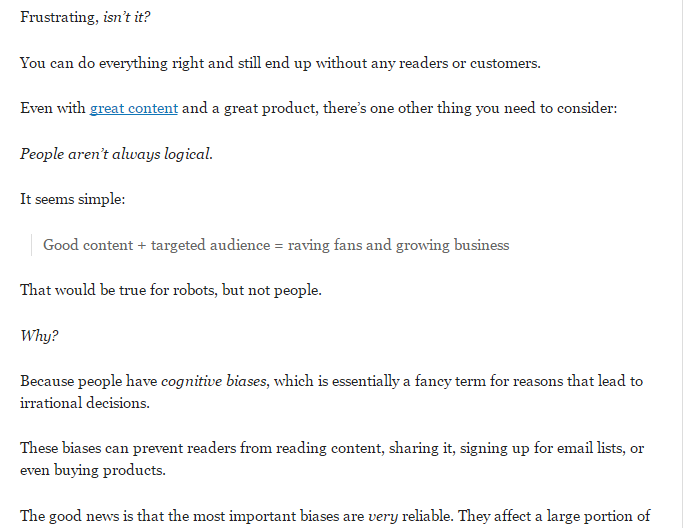The height and width of the screenshot is (528, 683).
Task: Click the italic word "very" in last paragraph
Action: (x=383, y=517)
